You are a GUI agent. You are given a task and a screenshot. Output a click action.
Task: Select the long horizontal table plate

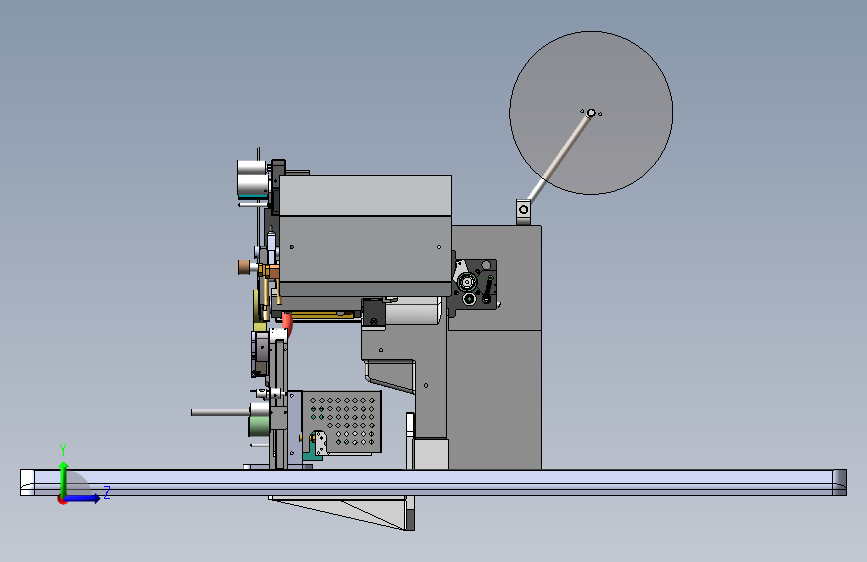click(433, 482)
